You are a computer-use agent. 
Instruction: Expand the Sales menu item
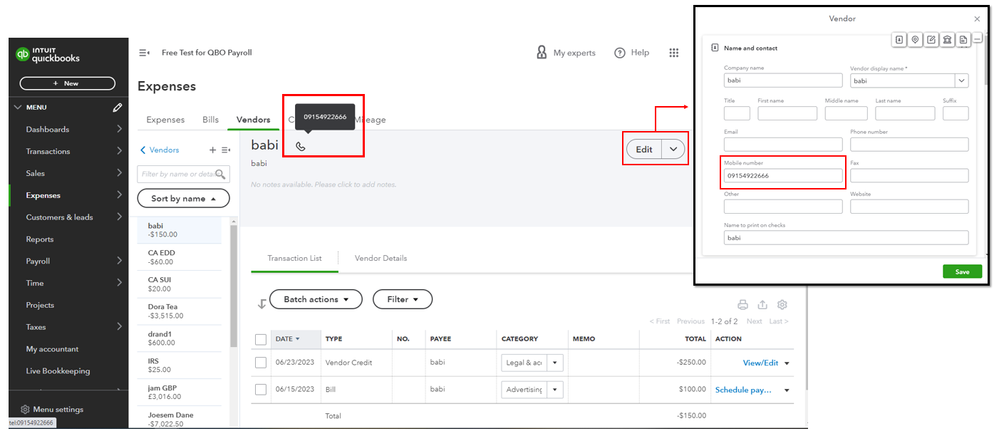(119, 173)
